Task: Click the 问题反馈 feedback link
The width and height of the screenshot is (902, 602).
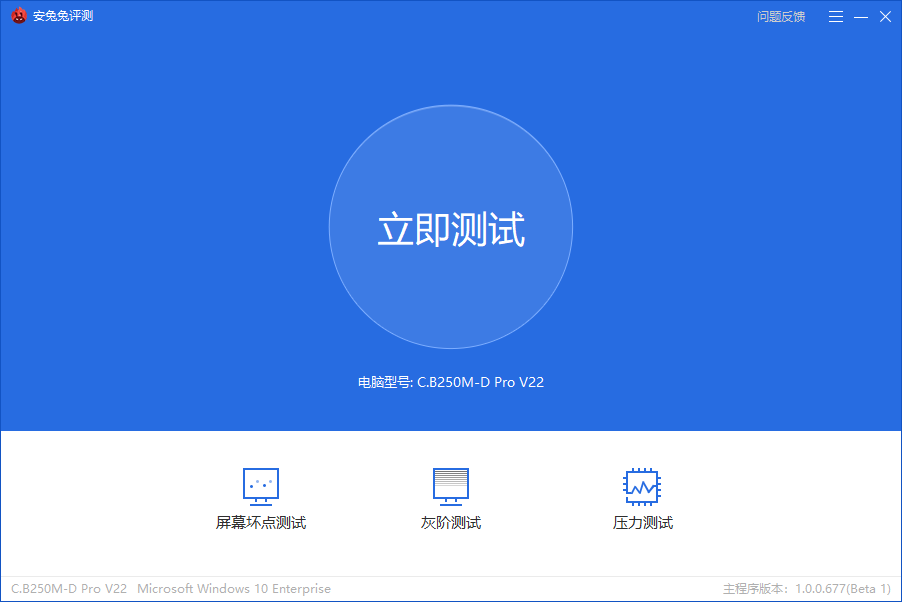Action: [781, 17]
